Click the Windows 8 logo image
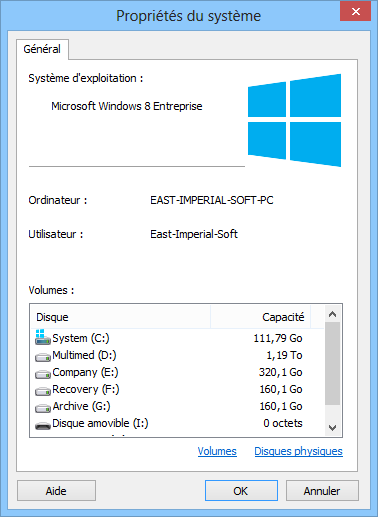This screenshot has width=378, height=517. (294, 120)
